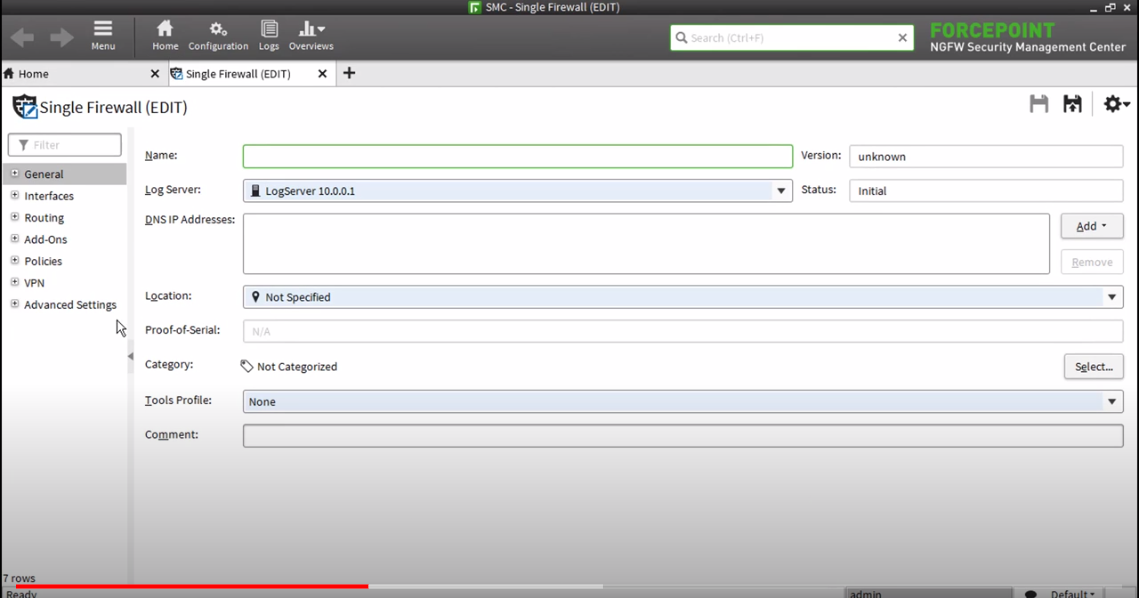Screen dimensions: 1139x598
Task: Open the Overviews chart dropdown
Action: (x=311, y=35)
